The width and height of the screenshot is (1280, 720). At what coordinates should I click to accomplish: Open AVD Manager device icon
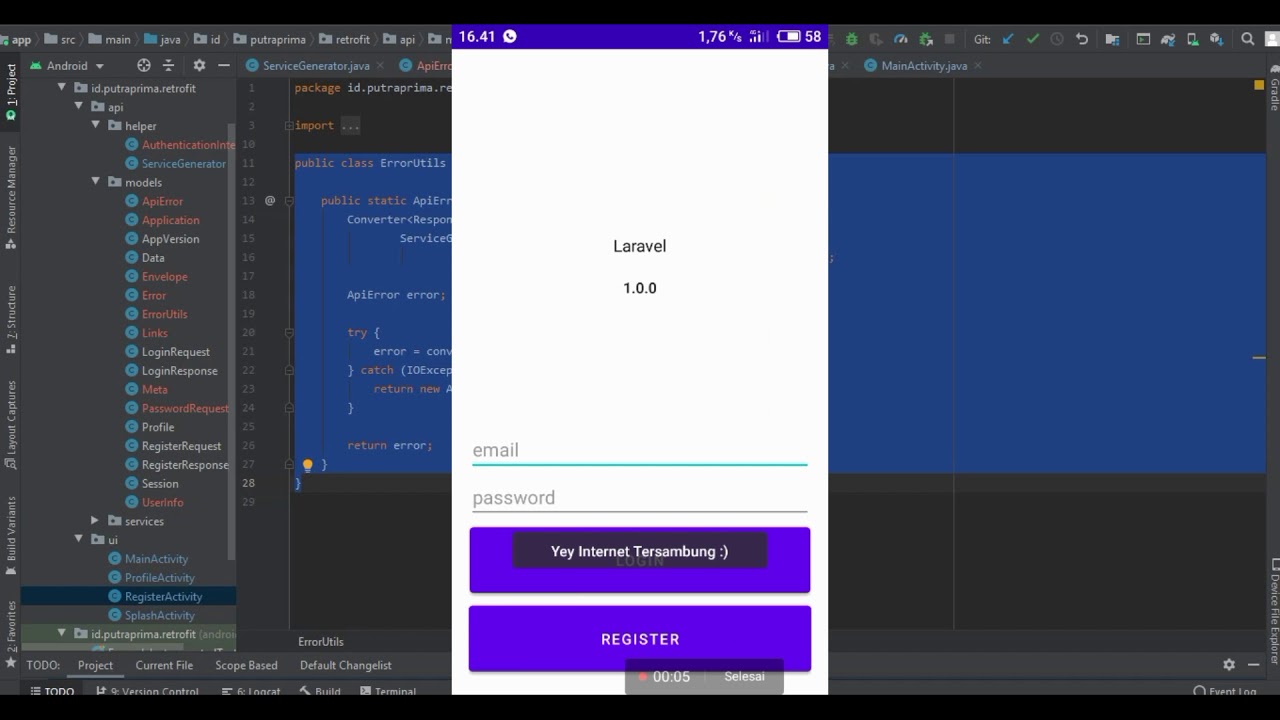tap(1193, 39)
